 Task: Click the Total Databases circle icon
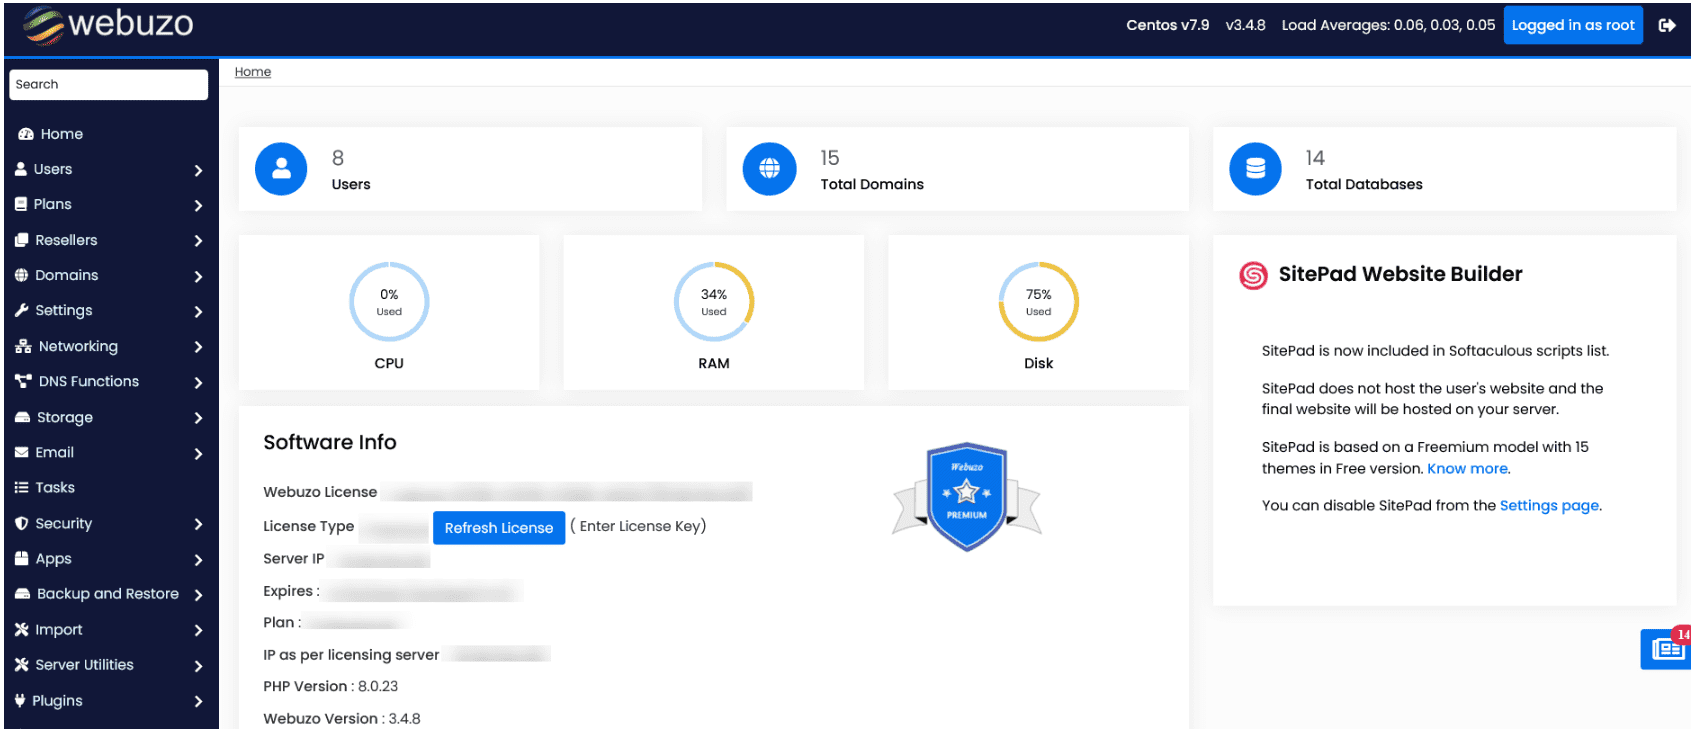[x=1255, y=169]
